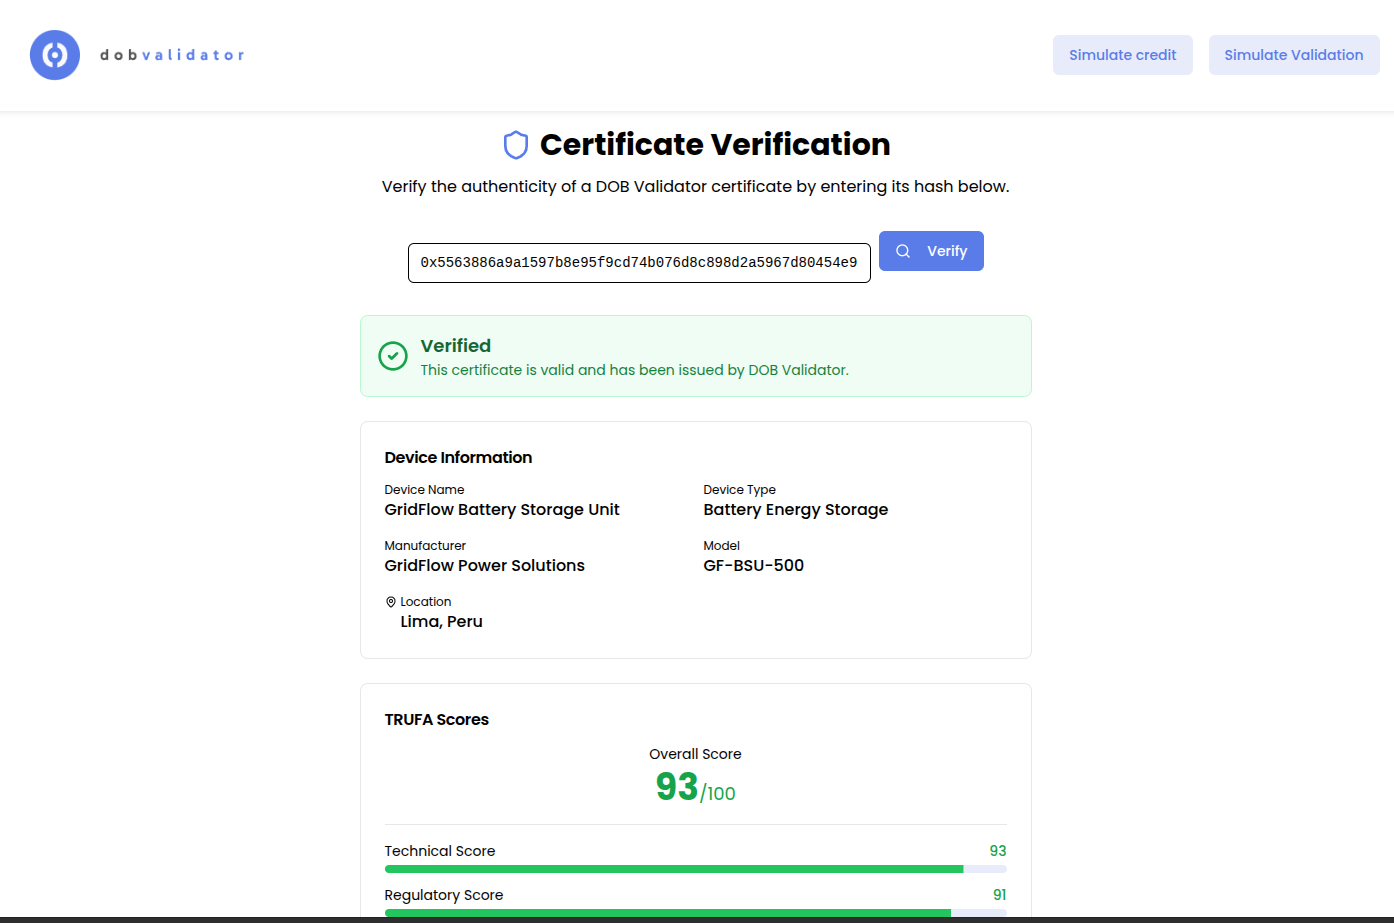Screen dimensions: 1394x923
Task: Click the DOB Validator circular logo
Action: pos(55,55)
